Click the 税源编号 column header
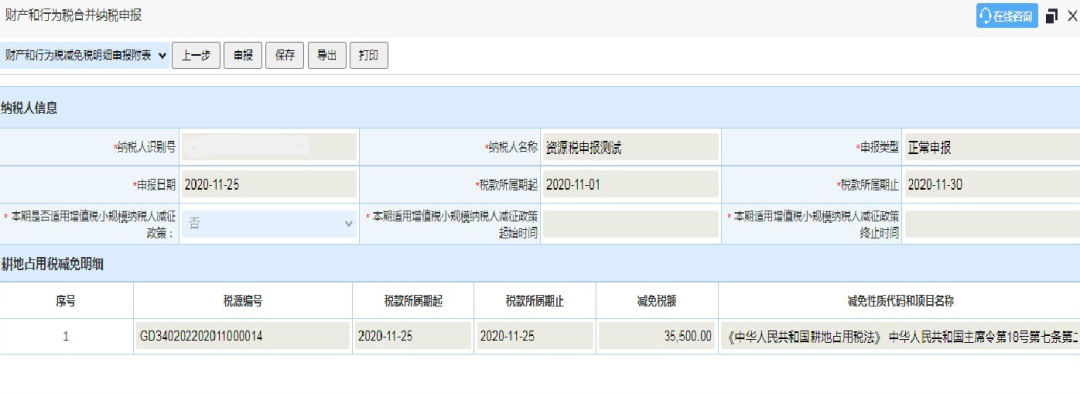This screenshot has height=394, width=1080. coord(242,301)
